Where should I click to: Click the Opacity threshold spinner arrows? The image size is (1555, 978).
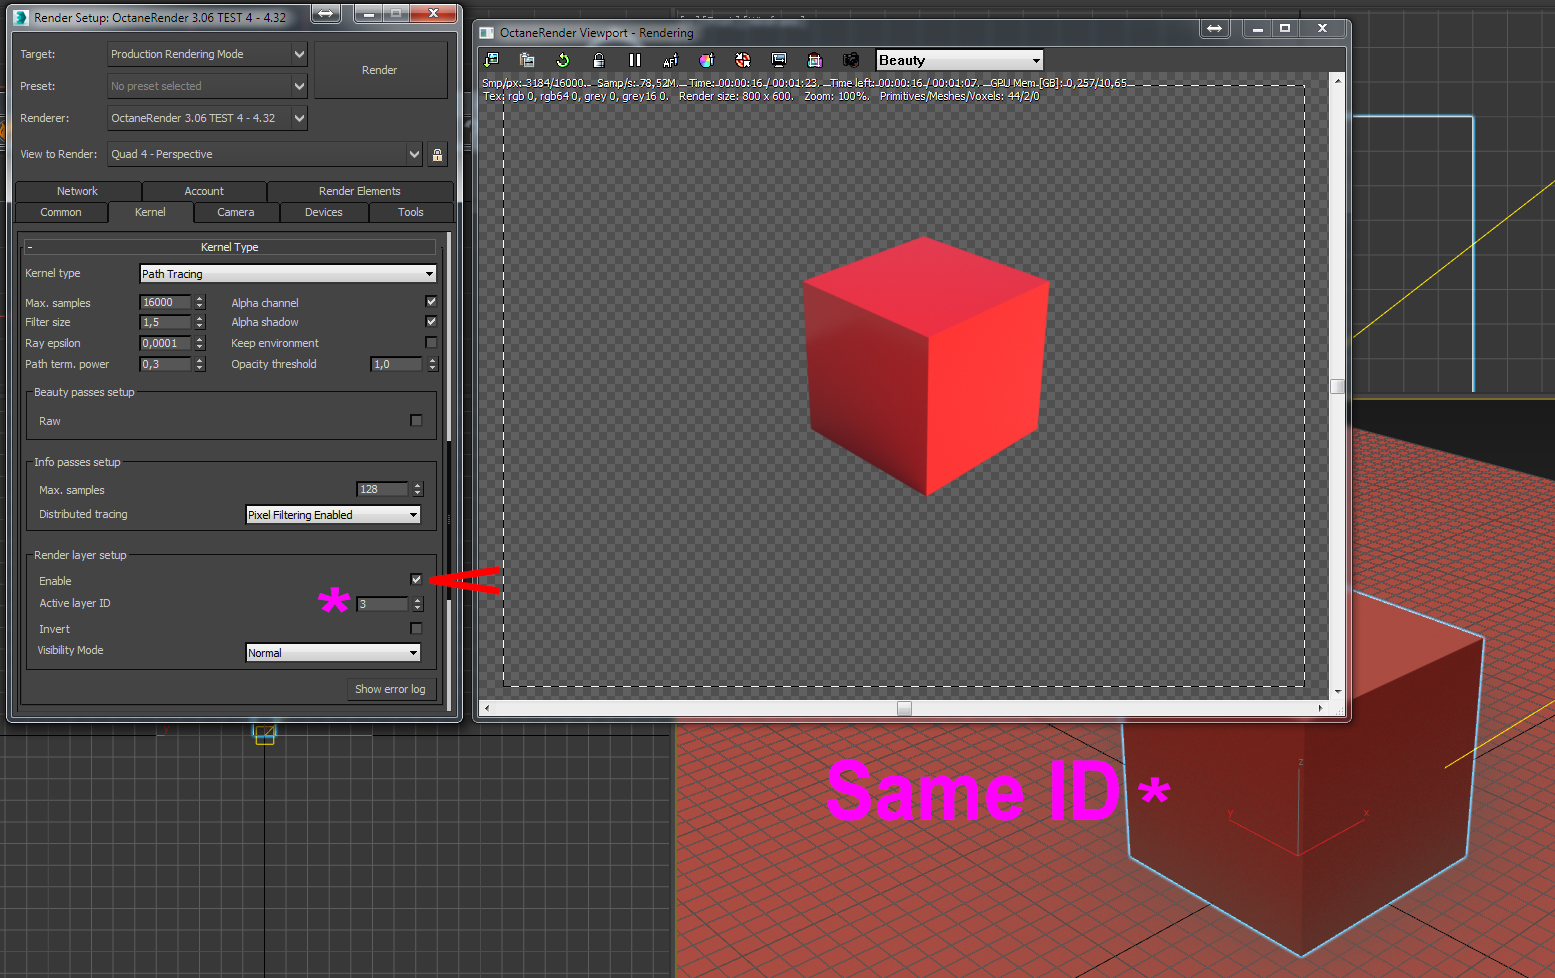[x=433, y=364]
